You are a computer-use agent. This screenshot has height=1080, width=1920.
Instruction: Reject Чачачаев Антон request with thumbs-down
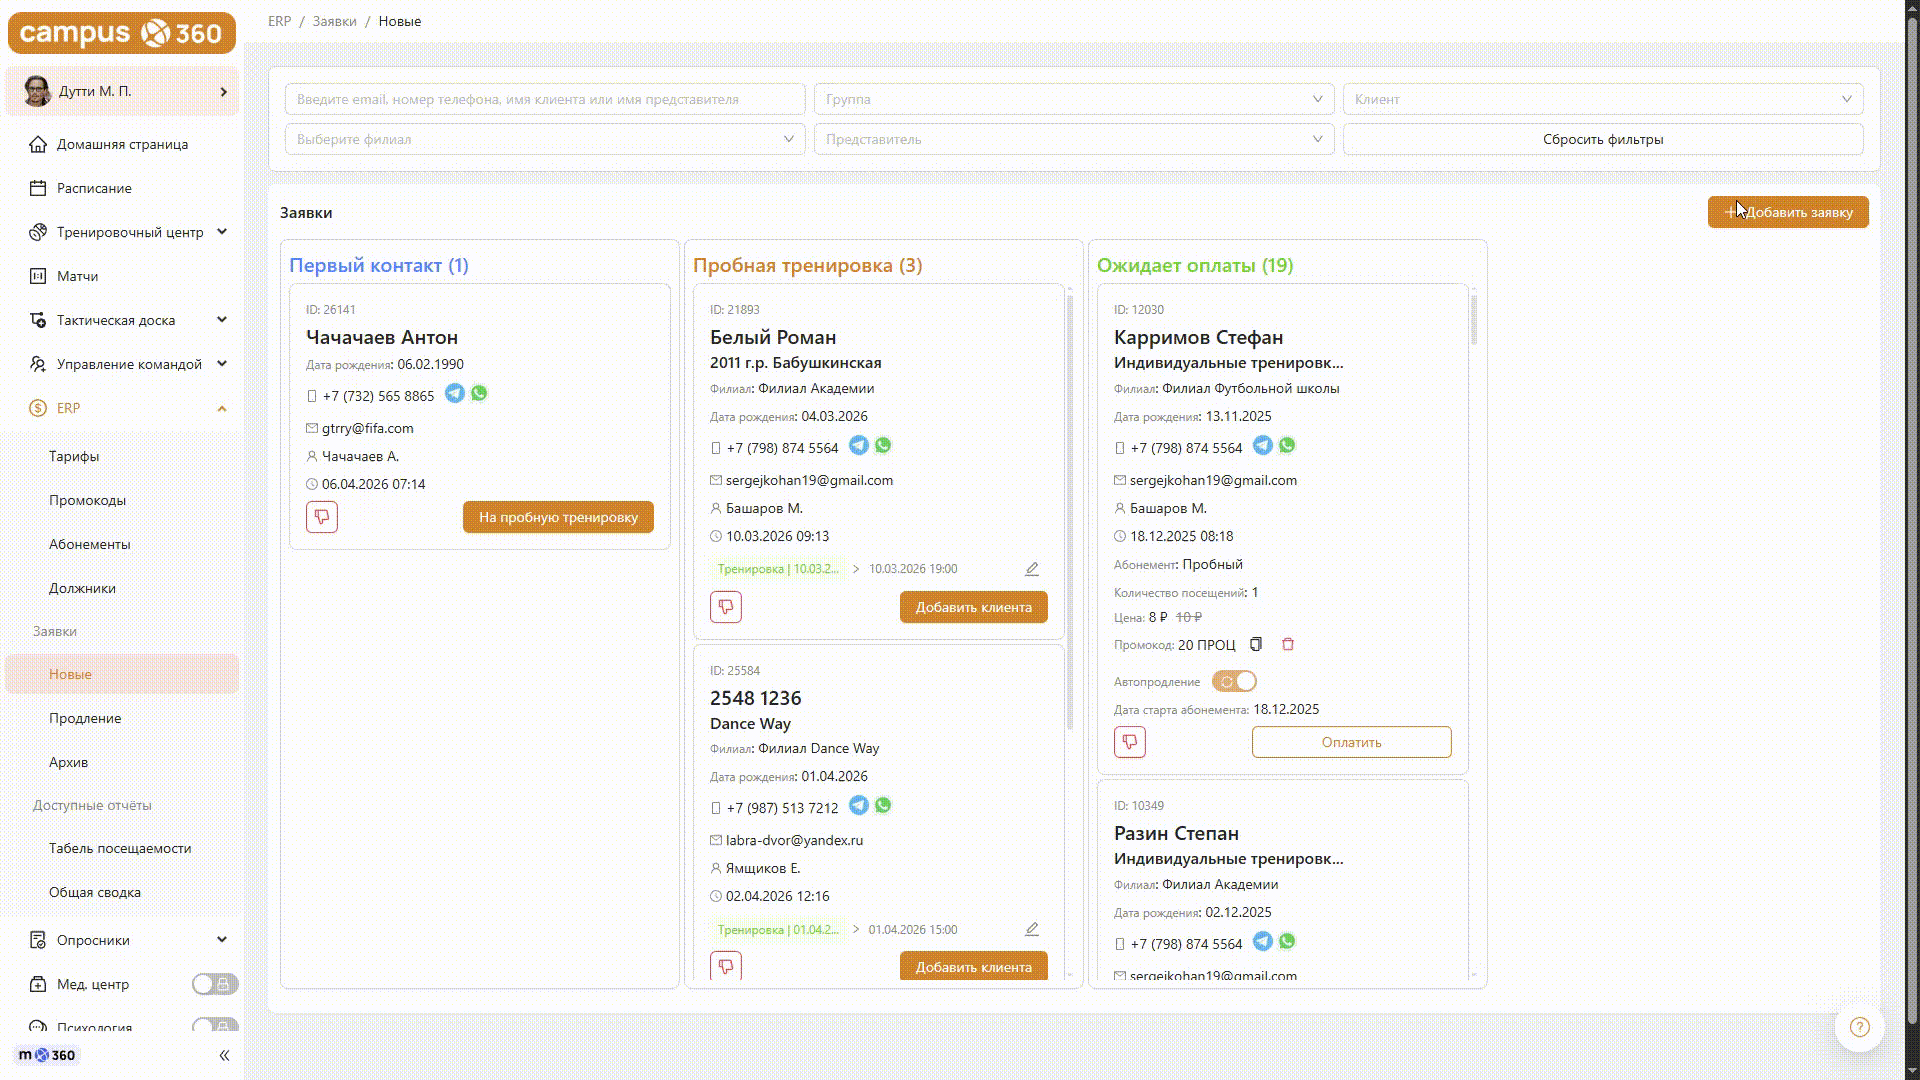point(322,517)
